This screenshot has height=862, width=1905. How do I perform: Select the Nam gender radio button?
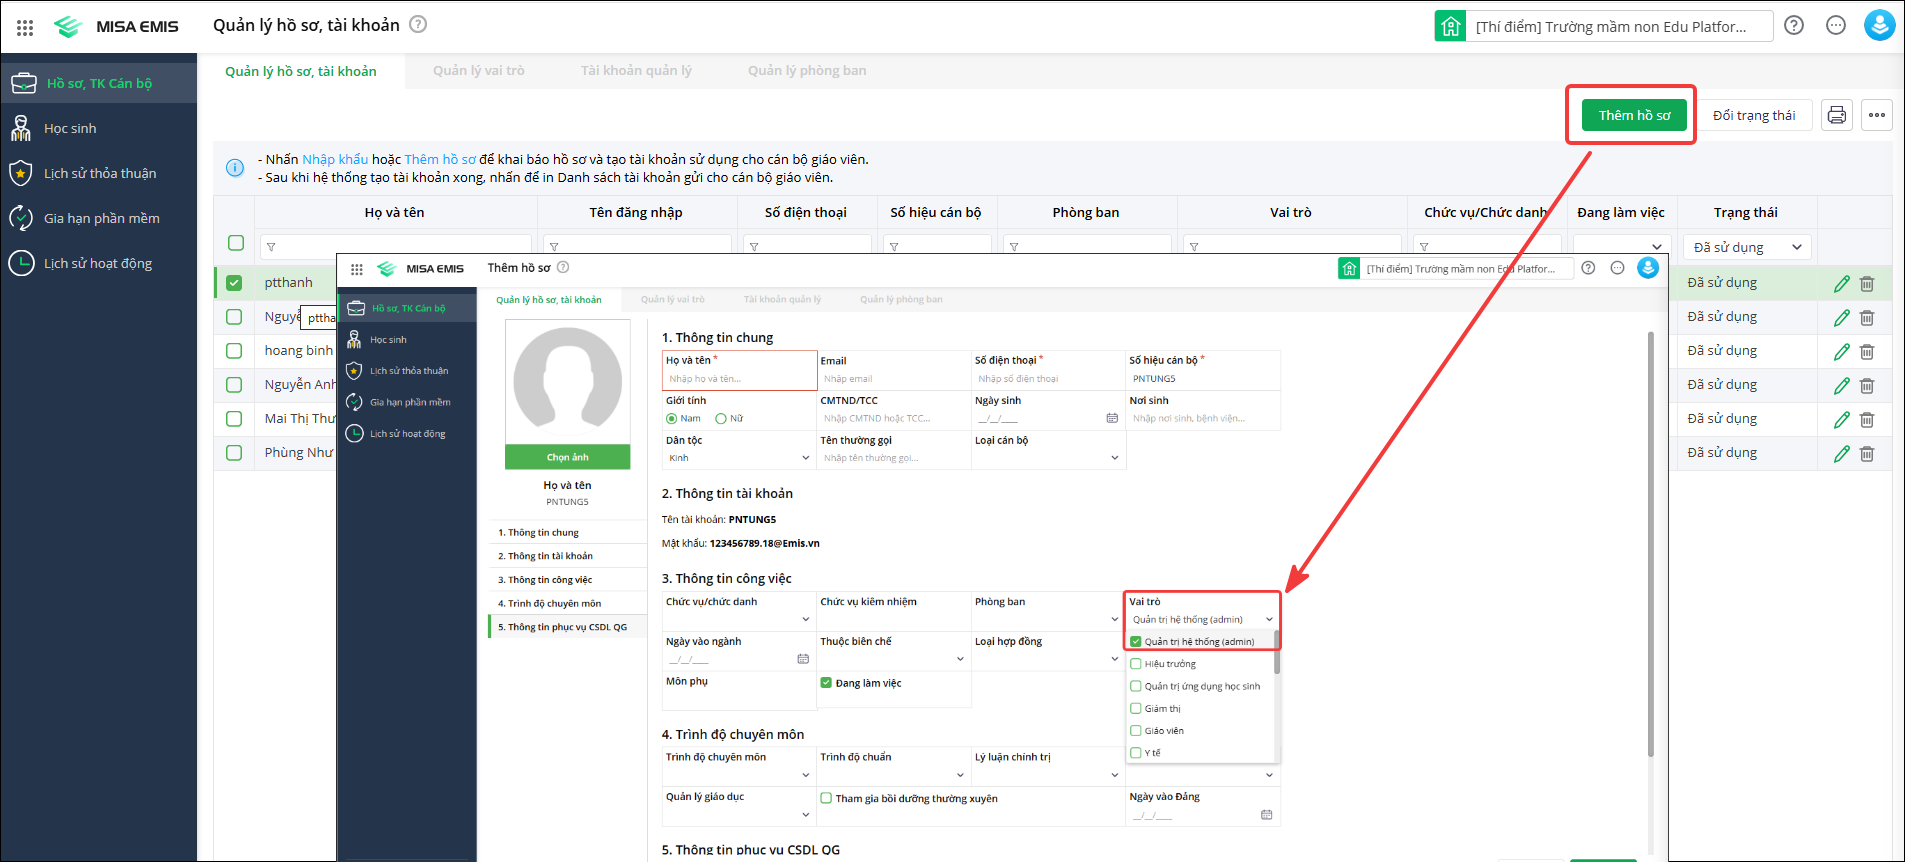pos(671,419)
